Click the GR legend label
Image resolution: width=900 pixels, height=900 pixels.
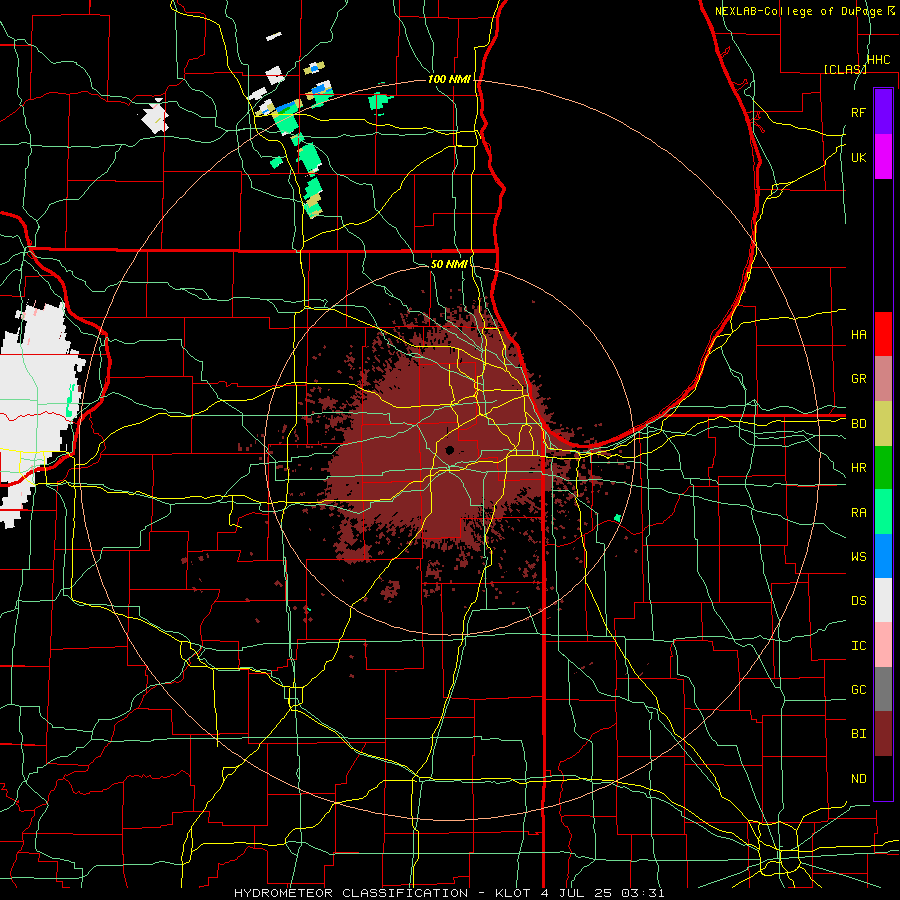point(859,379)
